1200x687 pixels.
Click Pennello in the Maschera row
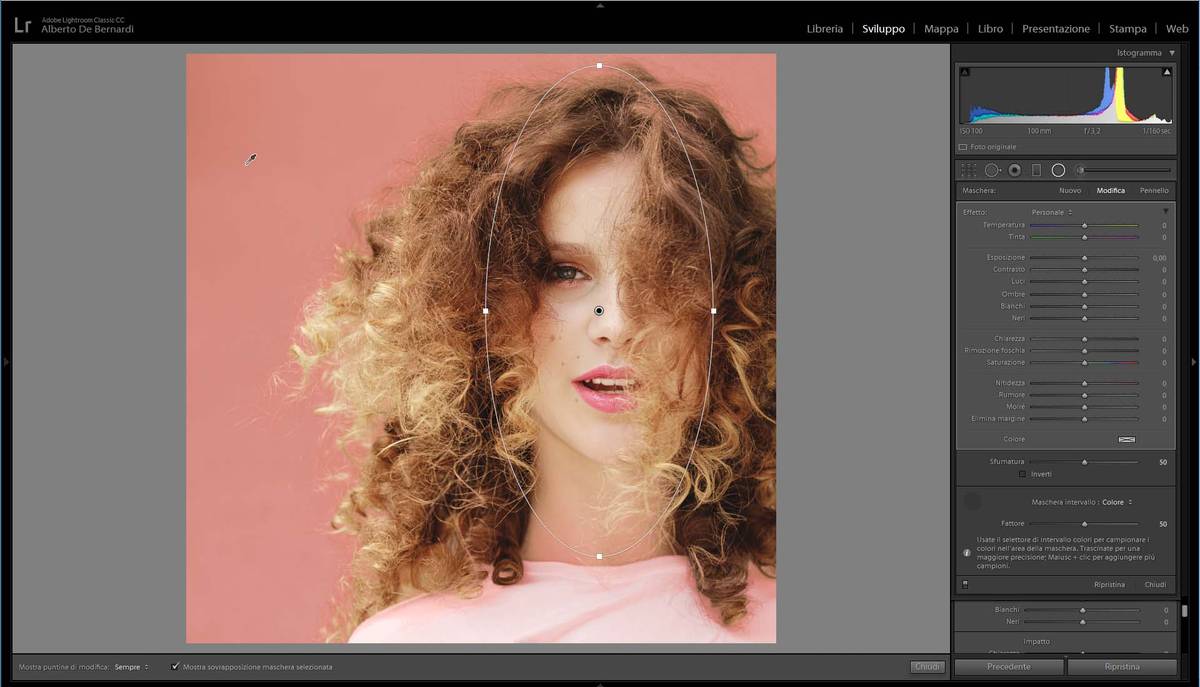click(1153, 190)
